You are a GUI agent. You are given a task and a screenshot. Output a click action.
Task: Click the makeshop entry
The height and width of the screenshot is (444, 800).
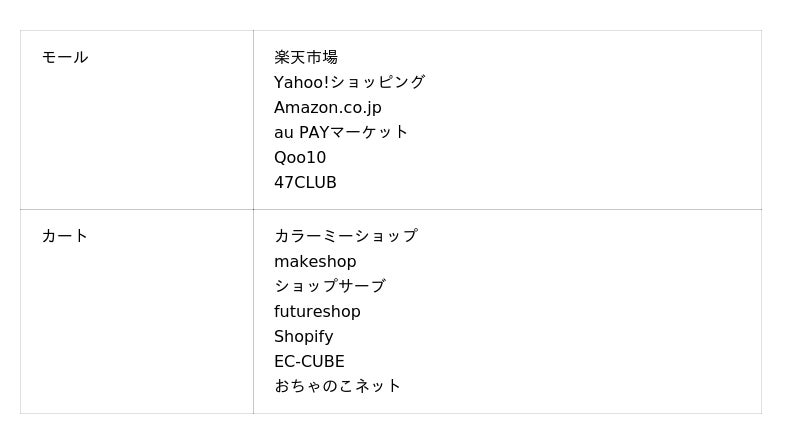click(x=315, y=262)
